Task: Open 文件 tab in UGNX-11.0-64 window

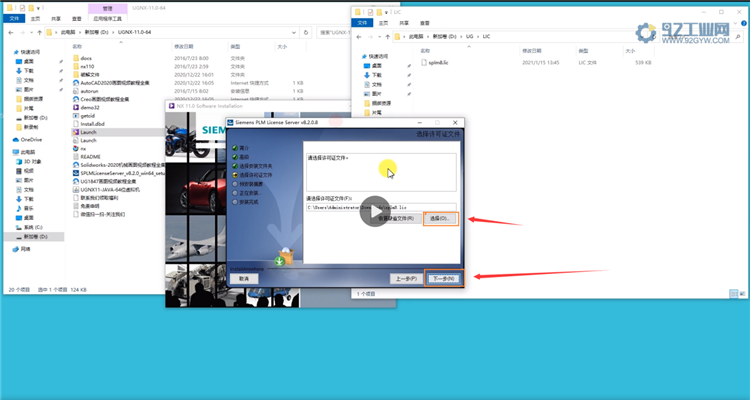Action: tap(14, 19)
